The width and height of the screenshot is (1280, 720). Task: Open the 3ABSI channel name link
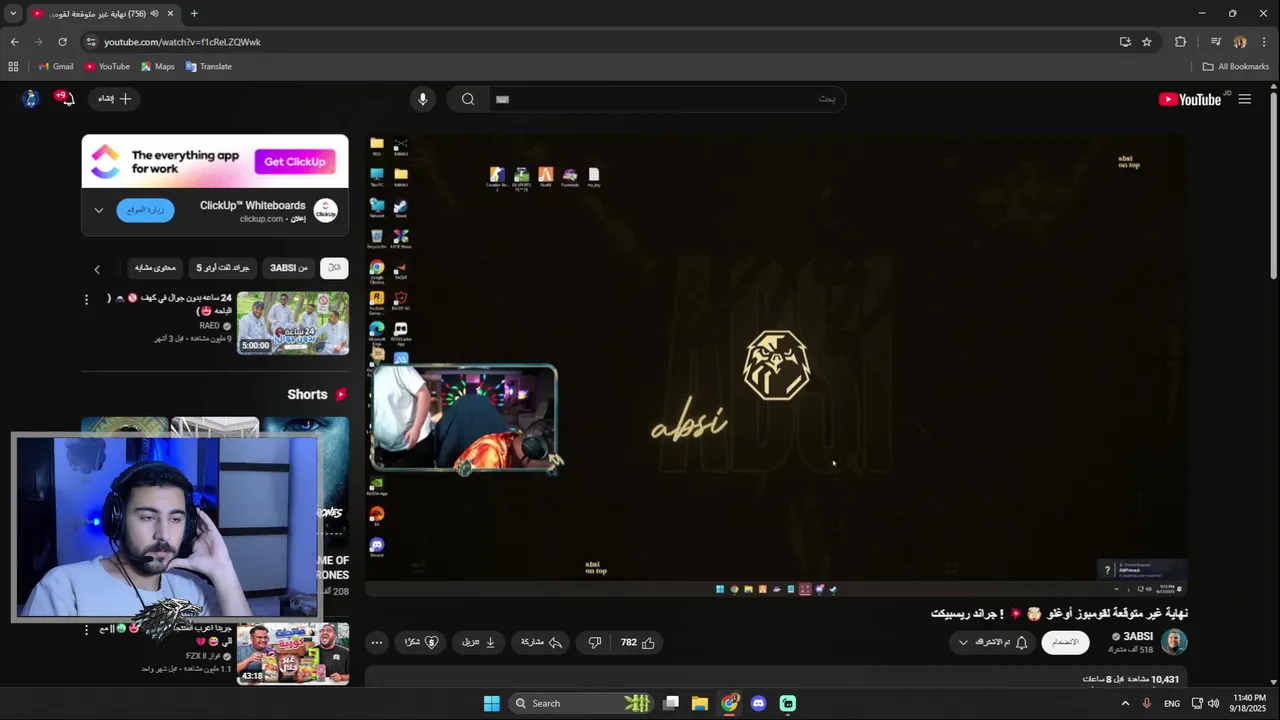1137,636
